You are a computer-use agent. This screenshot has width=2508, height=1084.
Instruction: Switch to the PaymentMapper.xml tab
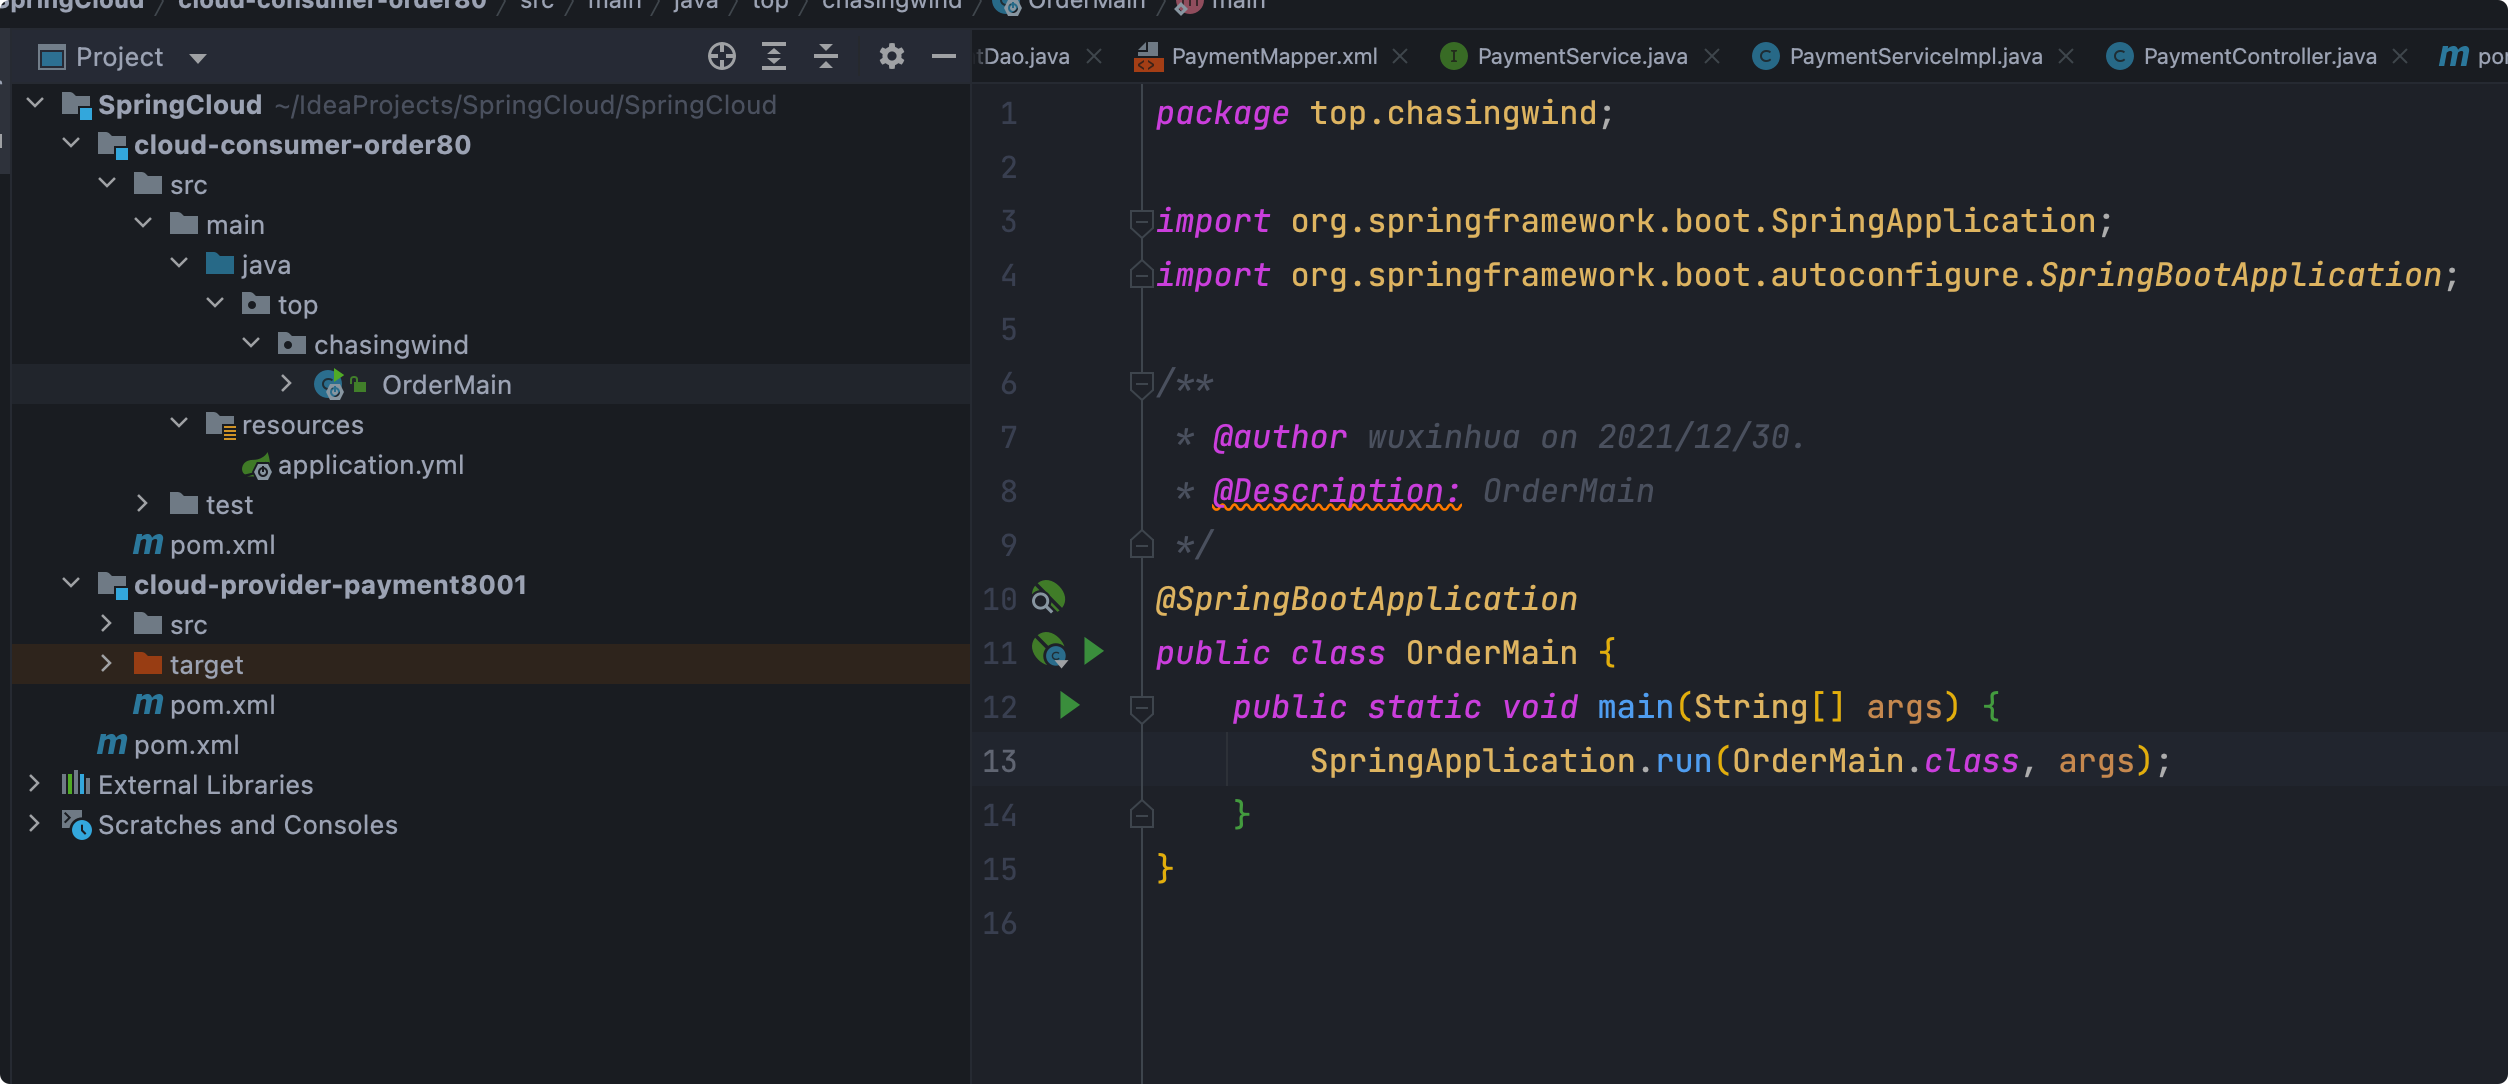(x=1273, y=57)
